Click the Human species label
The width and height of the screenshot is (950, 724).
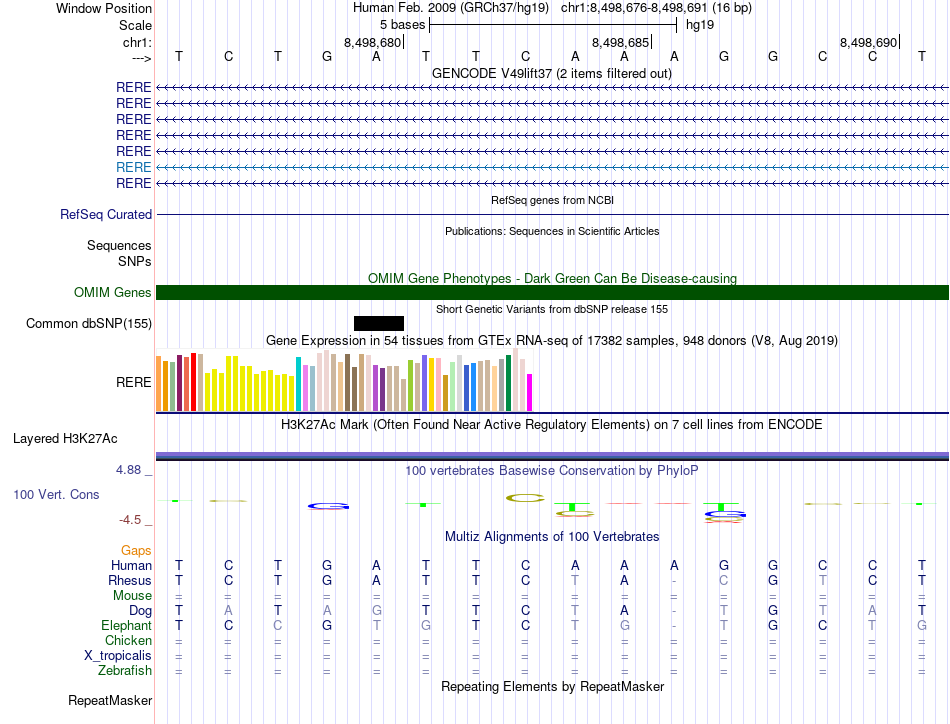pos(131,565)
